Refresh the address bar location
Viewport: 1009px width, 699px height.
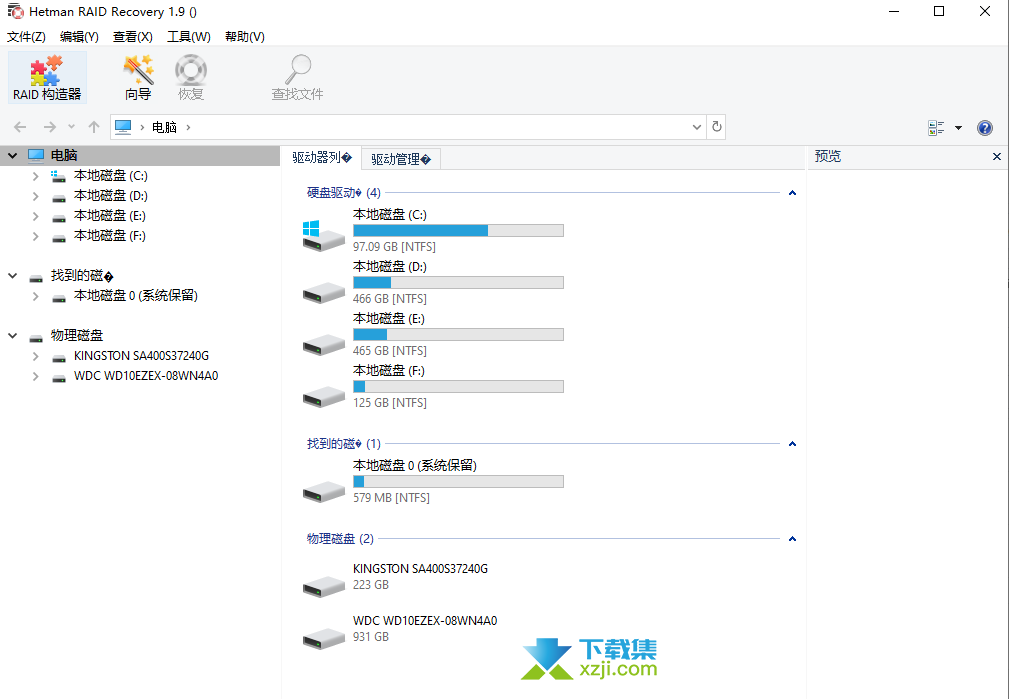click(716, 127)
